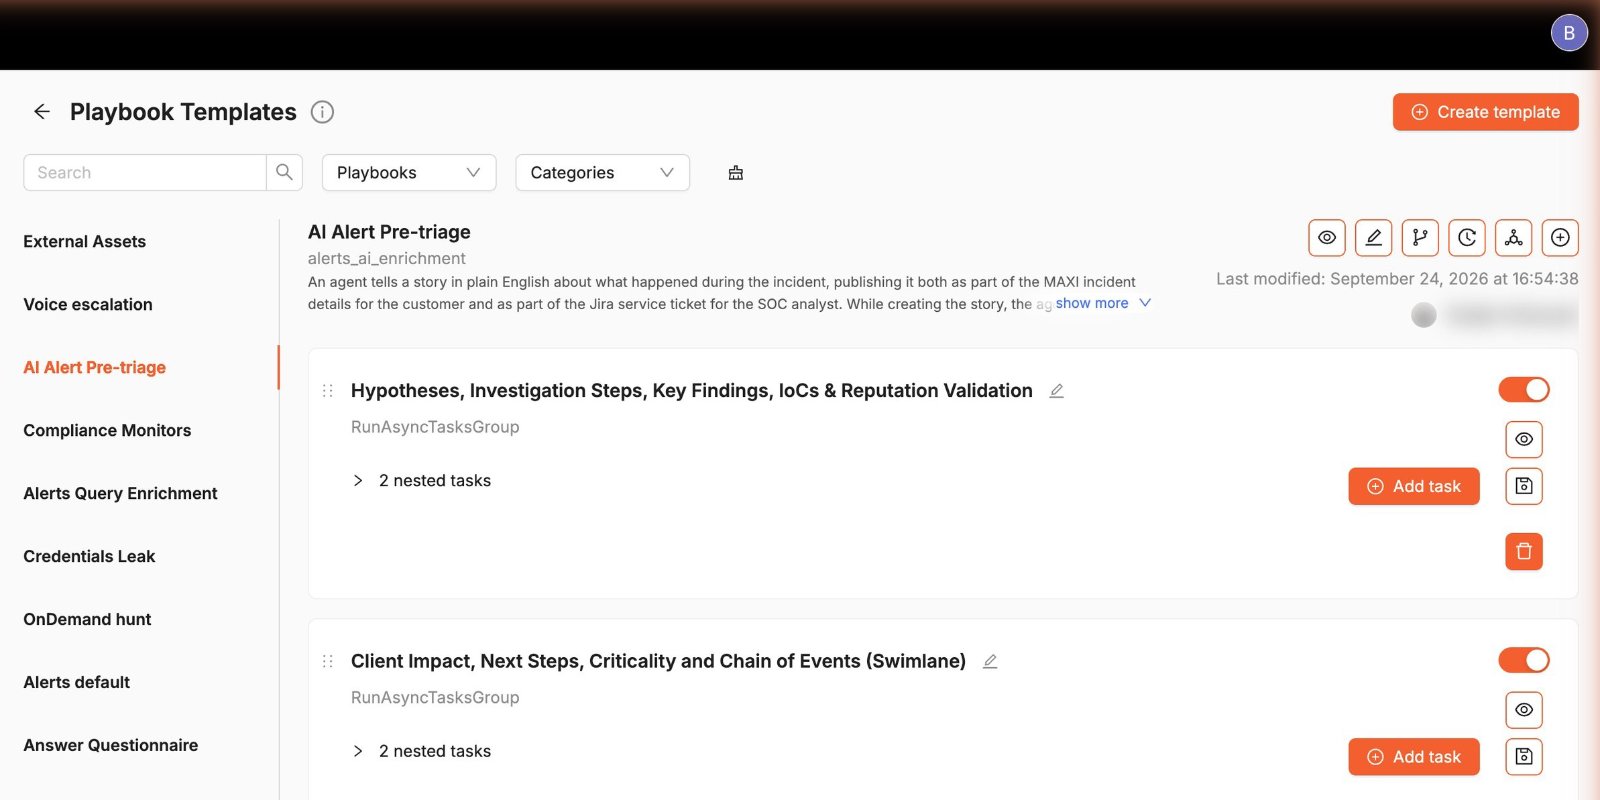Open the info icon beside Playbook Templates
The width and height of the screenshot is (1600, 800).
[x=322, y=112]
